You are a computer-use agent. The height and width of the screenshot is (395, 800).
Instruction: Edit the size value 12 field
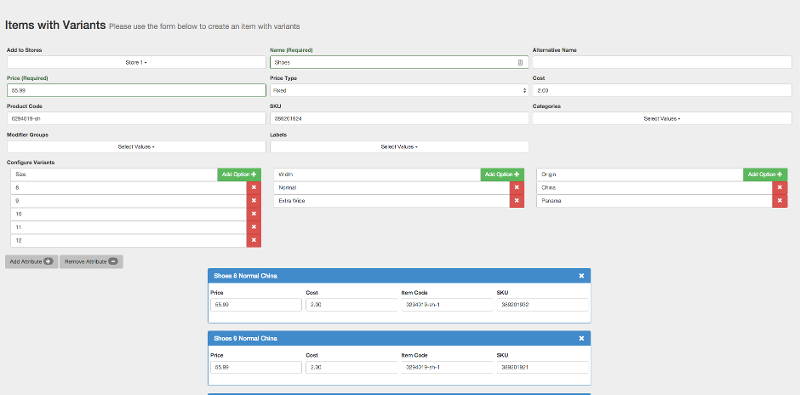tap(129, 240)
